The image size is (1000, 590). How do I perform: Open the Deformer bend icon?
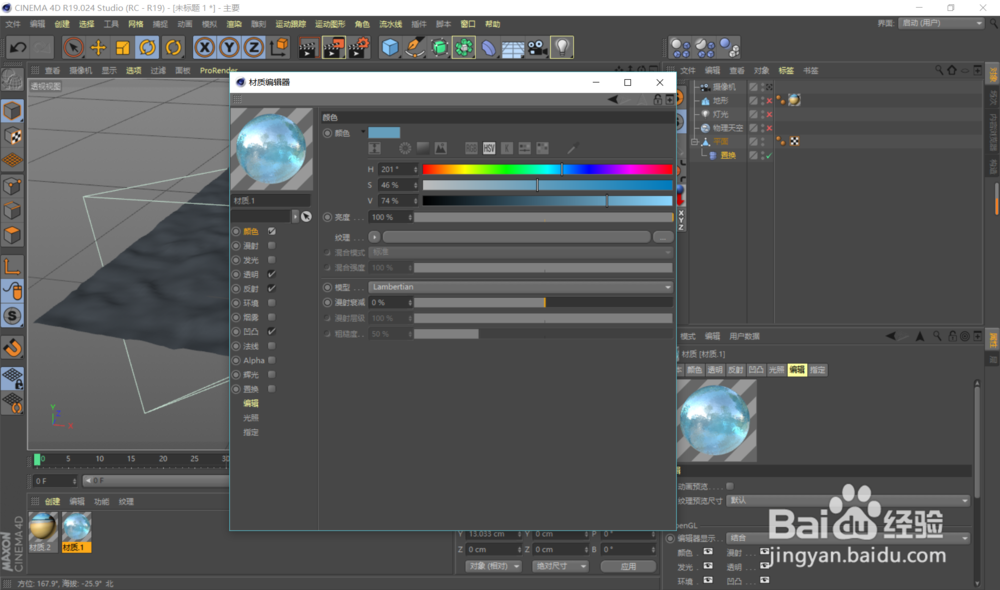tap(489, 47)
